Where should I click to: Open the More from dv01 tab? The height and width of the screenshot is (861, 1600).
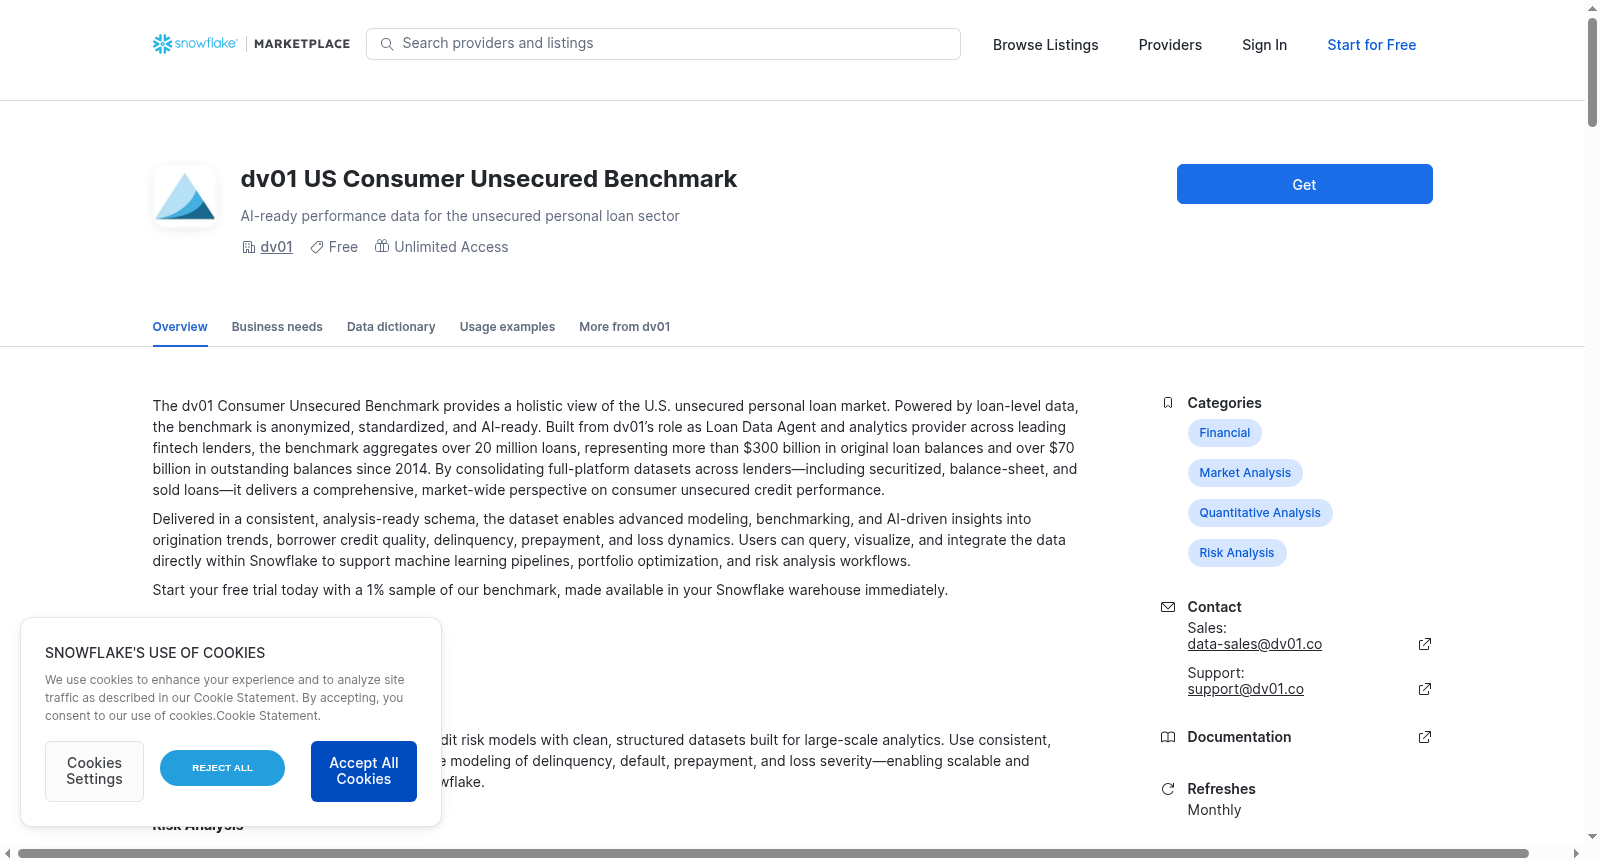(624, 327)
